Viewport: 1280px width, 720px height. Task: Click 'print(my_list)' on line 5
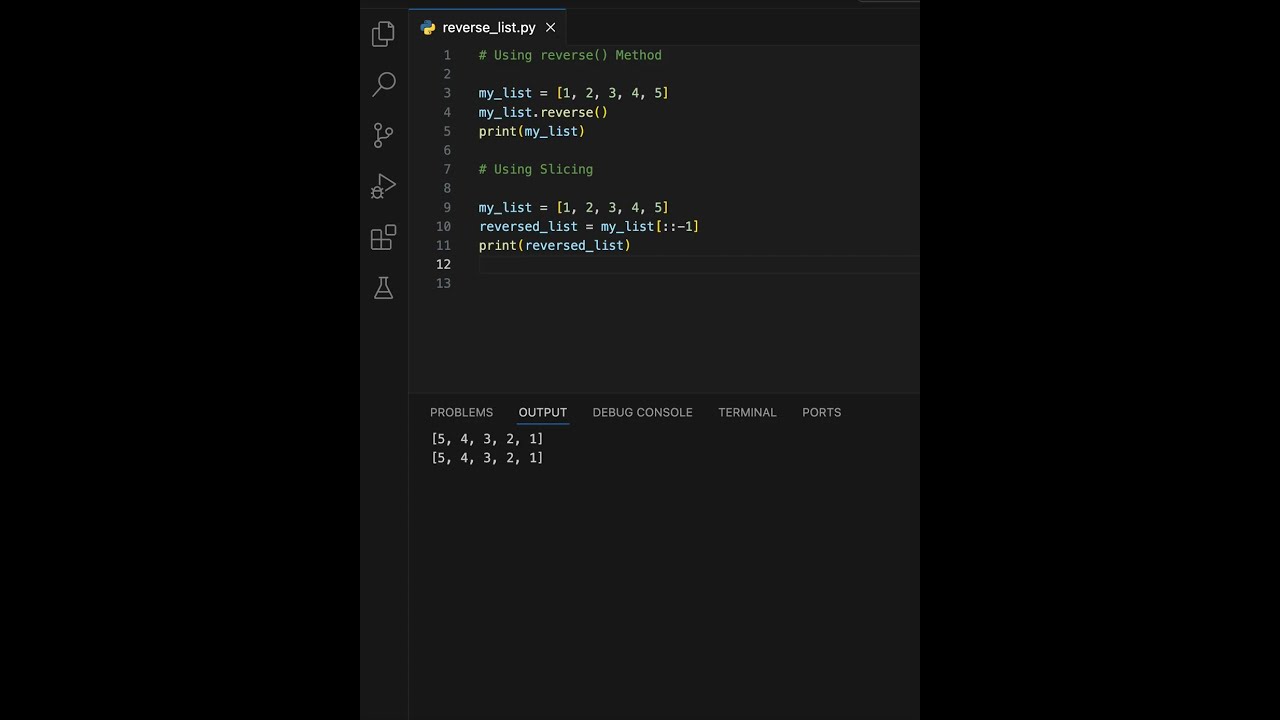coord(532,131)
